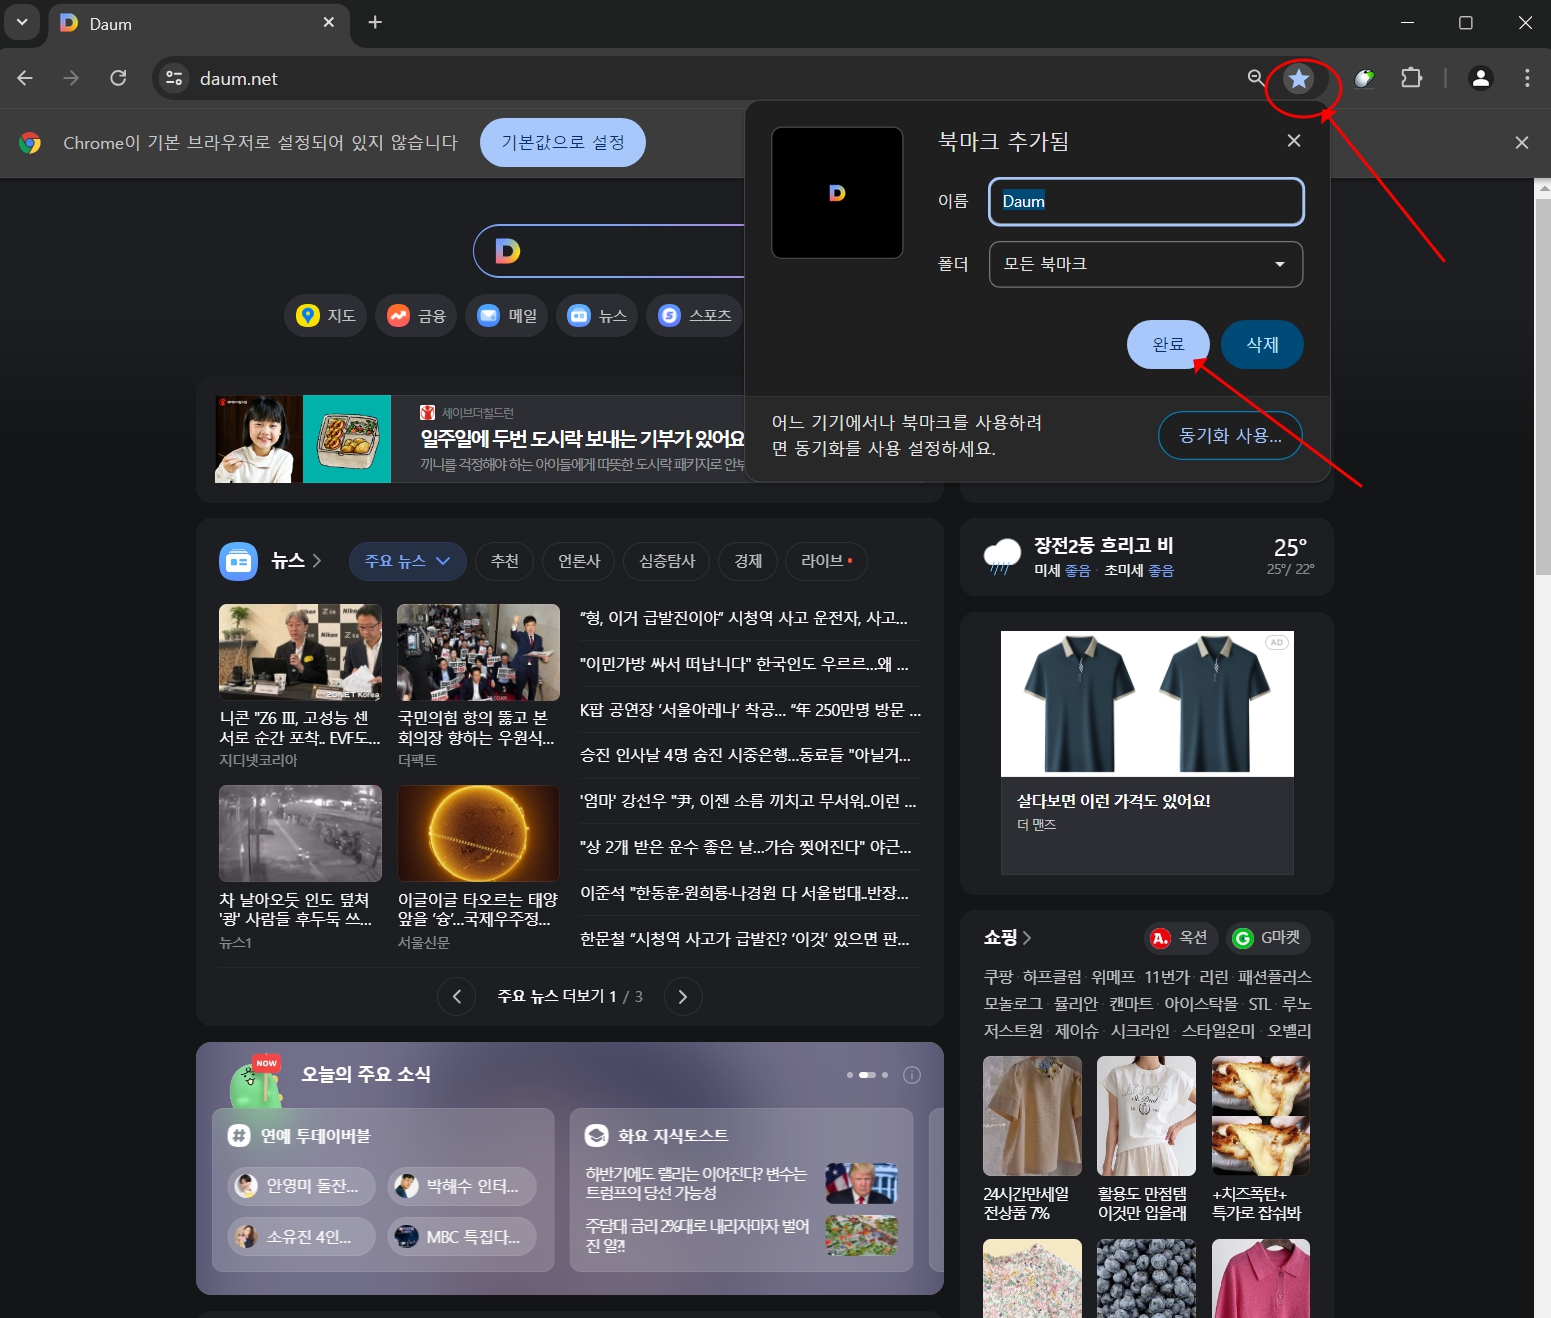Open headline 이준석 한동훈·원희룡·나경원
Image resolution: width=1551 pixels, height=1318 pixels.
point(744,893)
